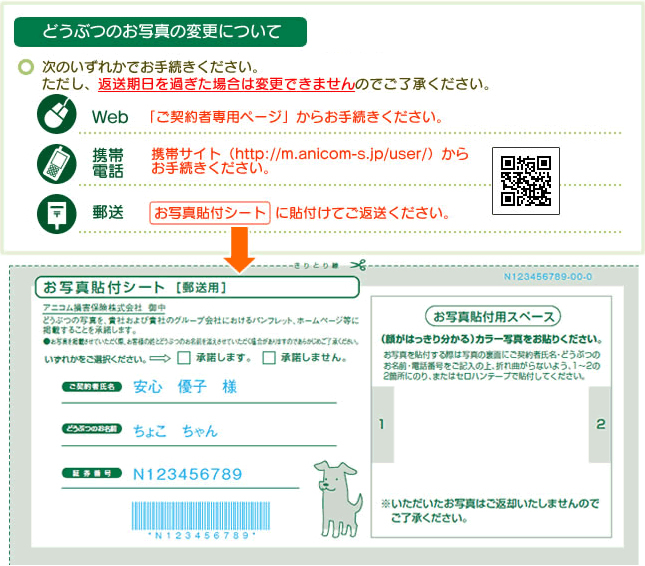Click the contractor name 安心 優子 様
Screen dimensions: 645x566
click(x=185, y=387)
